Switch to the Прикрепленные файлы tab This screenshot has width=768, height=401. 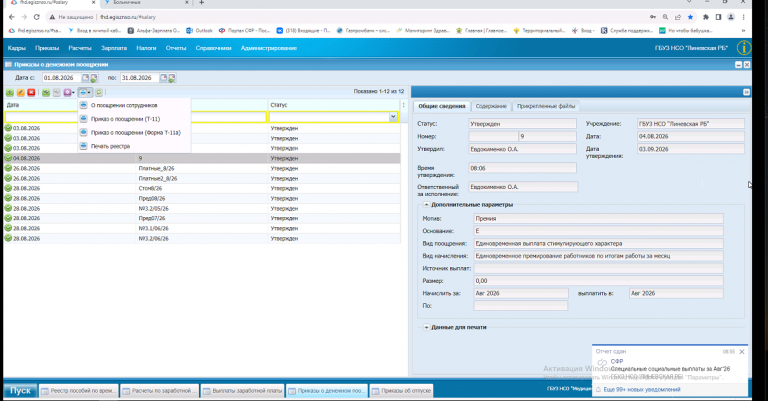[x=546, y=106]
